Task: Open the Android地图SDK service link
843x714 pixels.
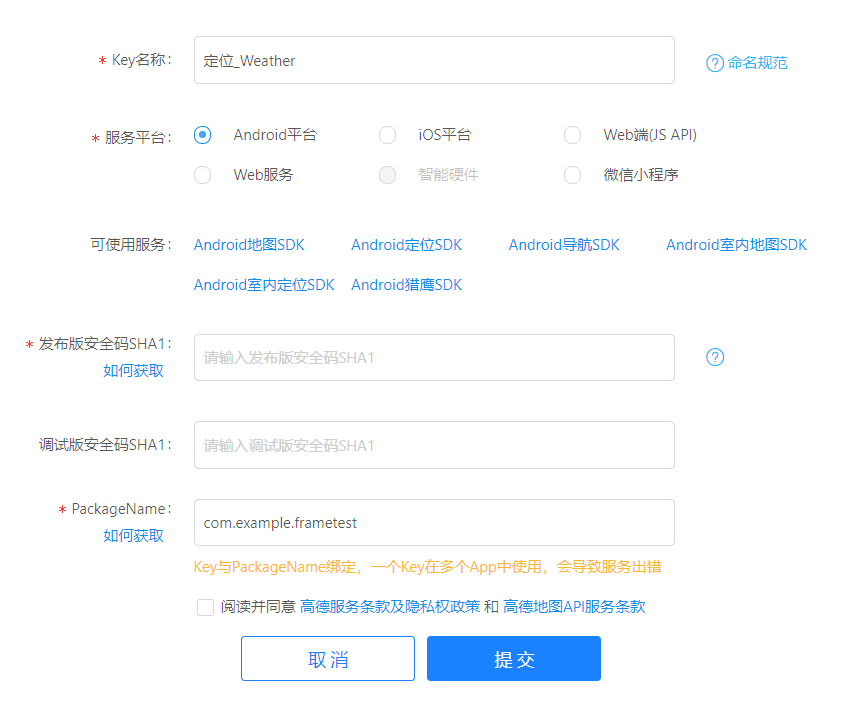Action: point(248,244)
